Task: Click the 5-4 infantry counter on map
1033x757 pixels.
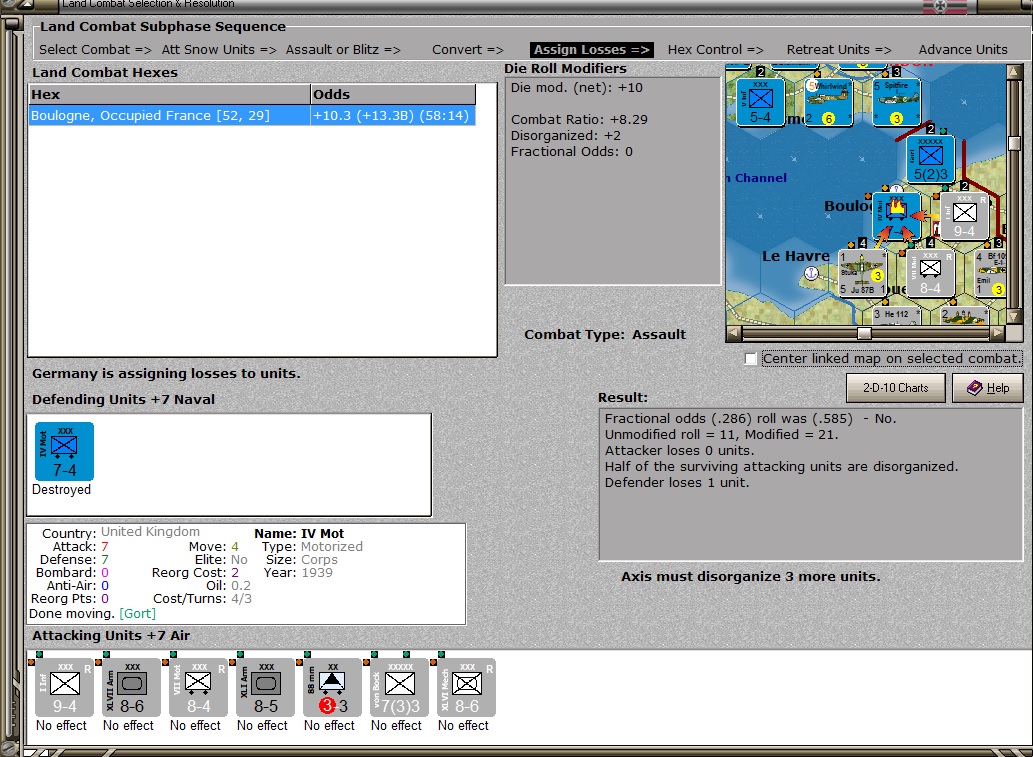Action: pyautogui.click(x=760, y=102)
